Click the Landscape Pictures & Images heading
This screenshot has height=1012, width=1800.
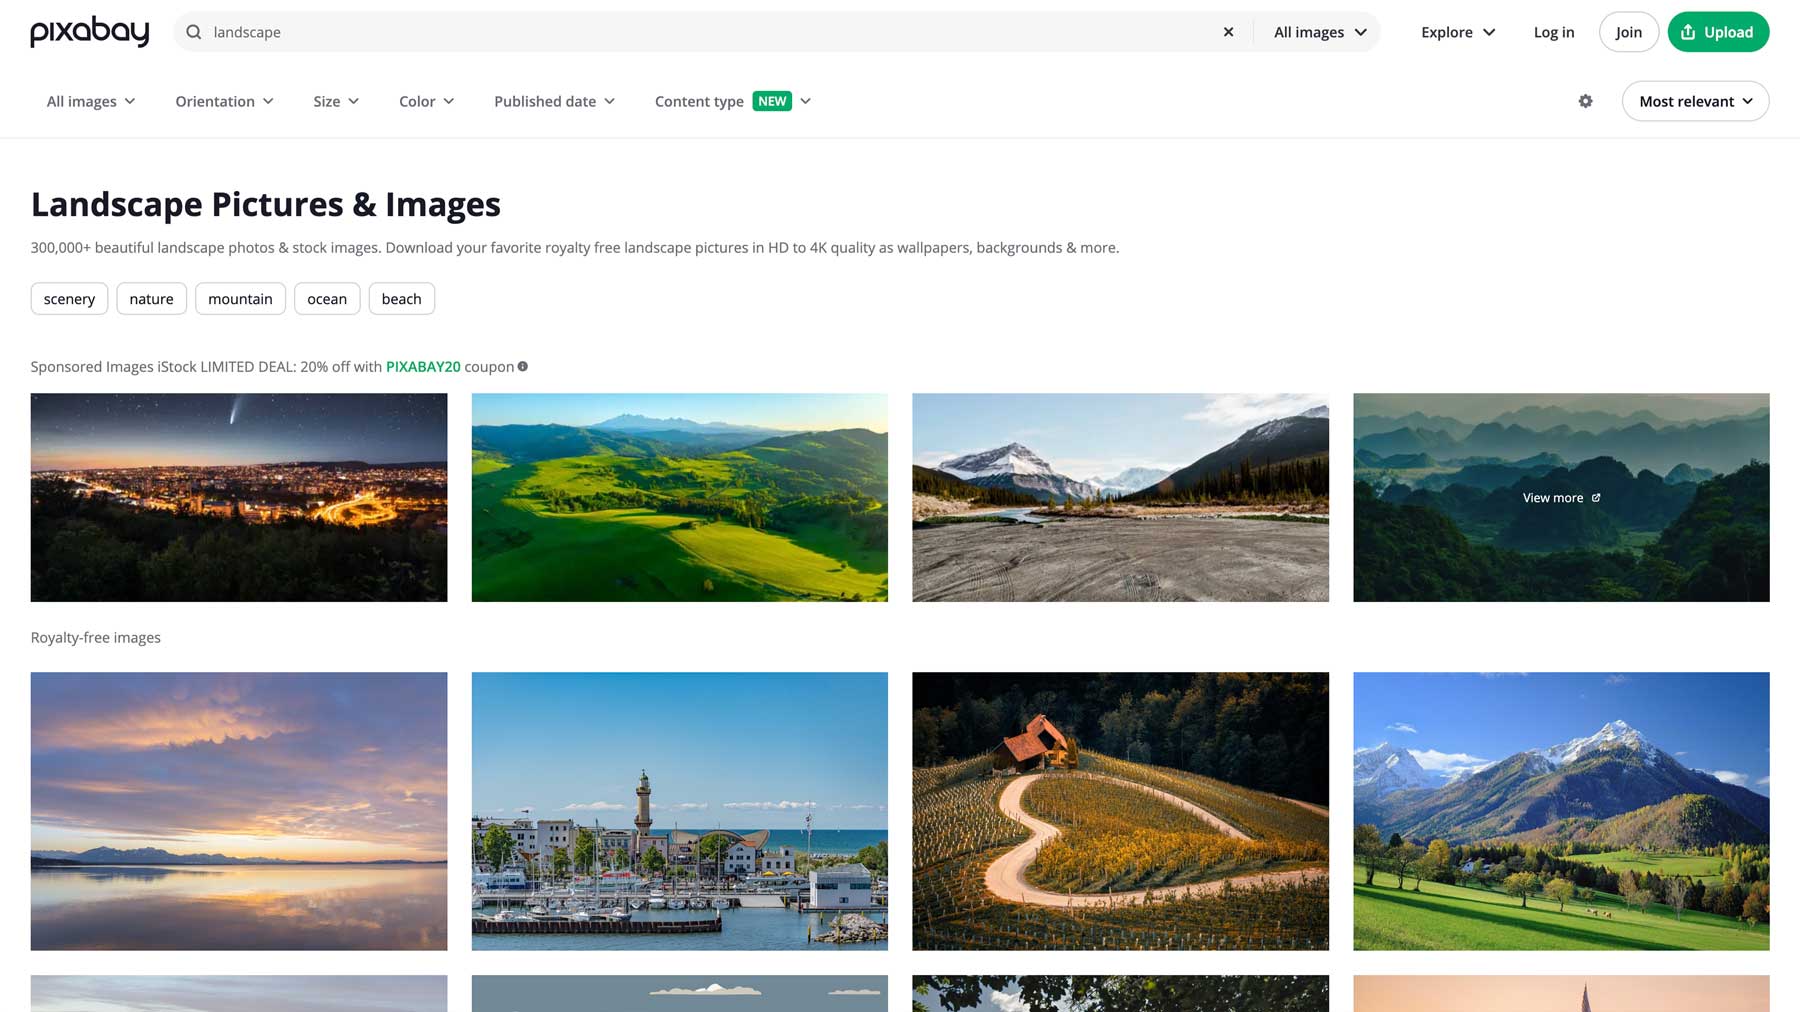[266, 204]
